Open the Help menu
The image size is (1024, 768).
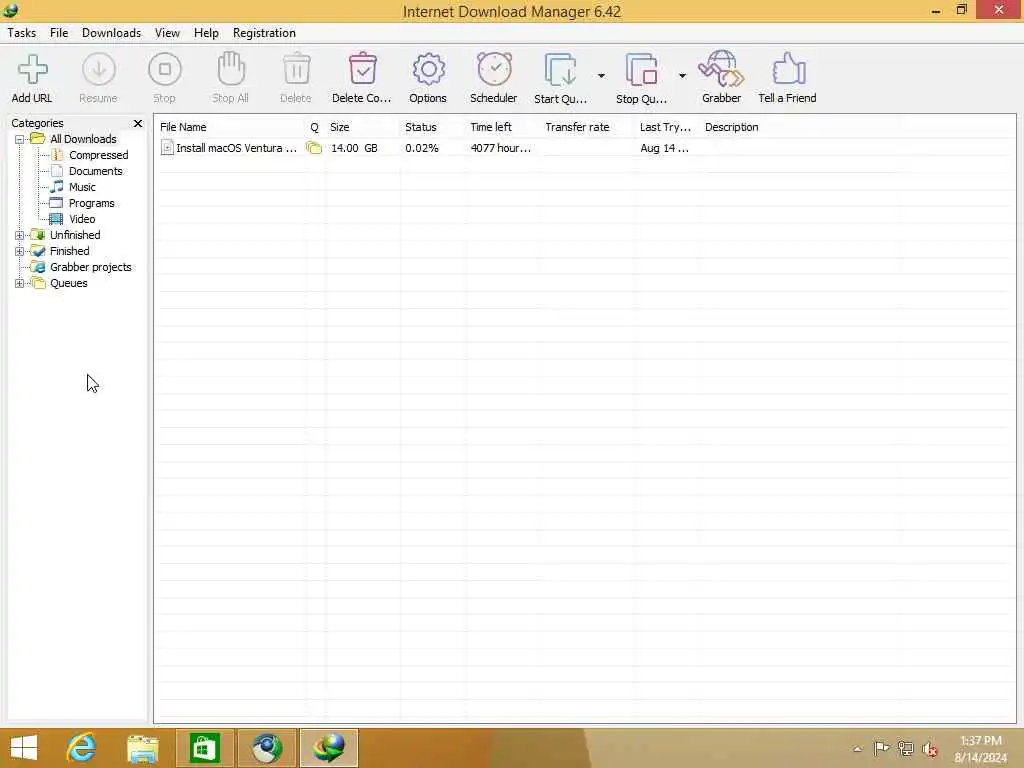pyautogui.click(x=206, y=33)
